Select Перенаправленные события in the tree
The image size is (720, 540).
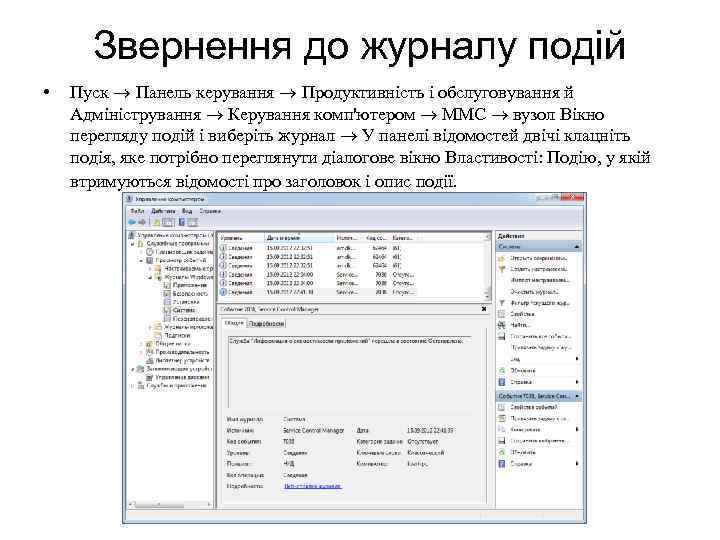click(191, 319)
